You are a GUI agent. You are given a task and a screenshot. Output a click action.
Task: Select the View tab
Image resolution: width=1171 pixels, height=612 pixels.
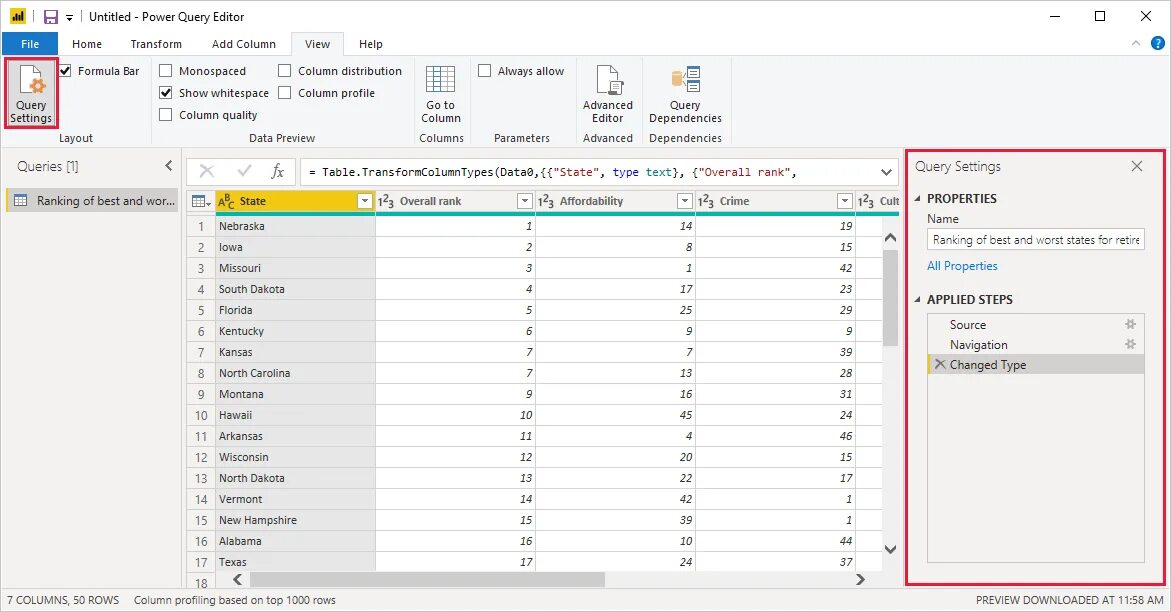317,44
